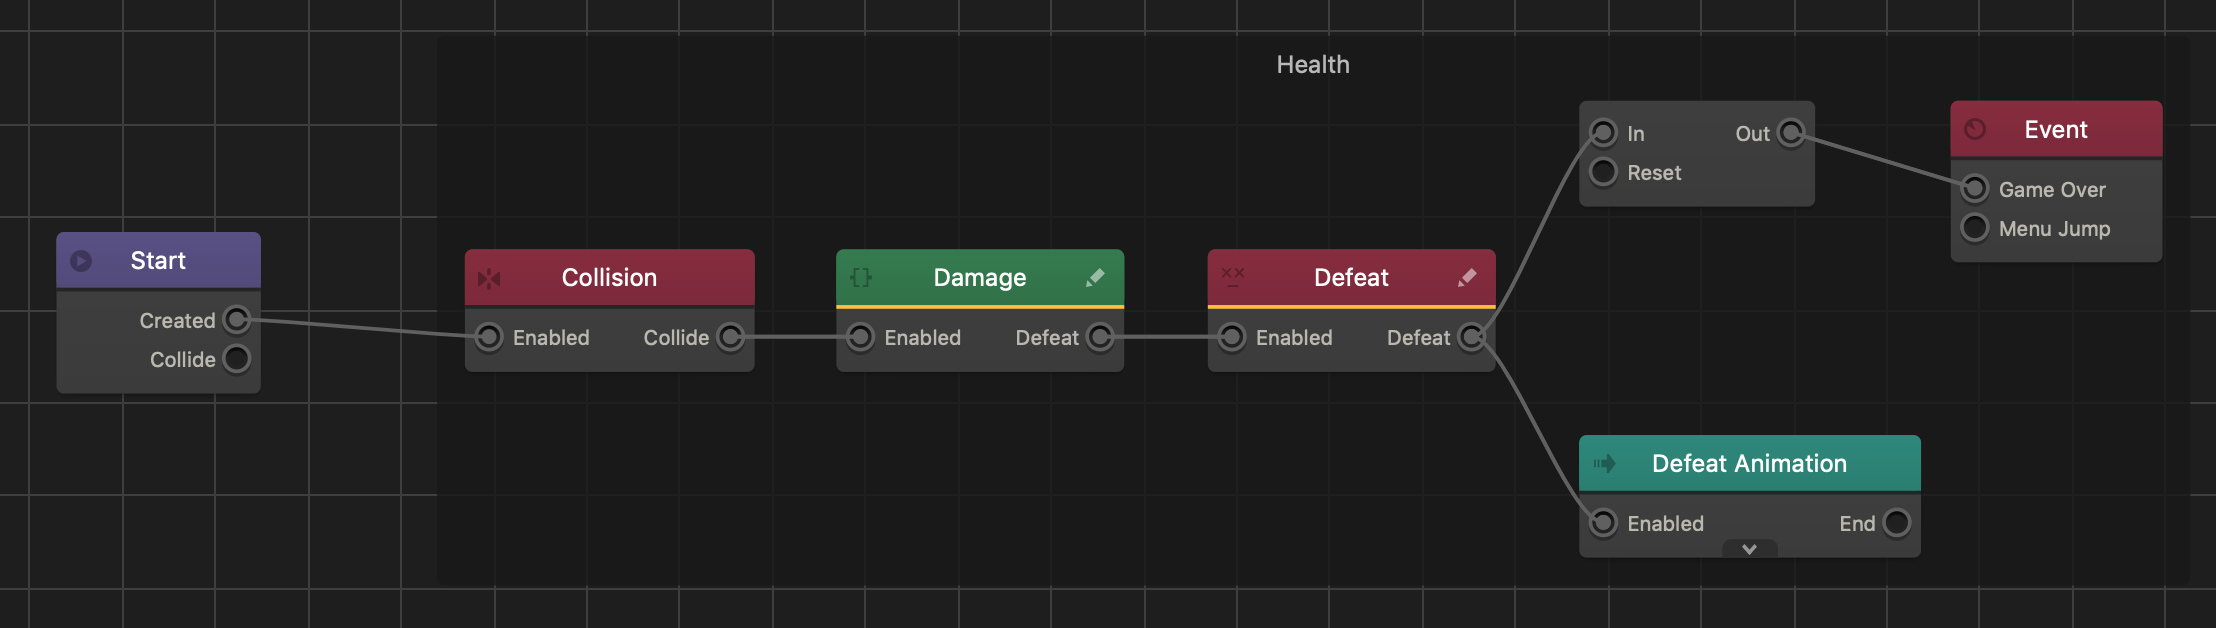
Task: Click the braces icon on Damage node
Action: point(861,277)
